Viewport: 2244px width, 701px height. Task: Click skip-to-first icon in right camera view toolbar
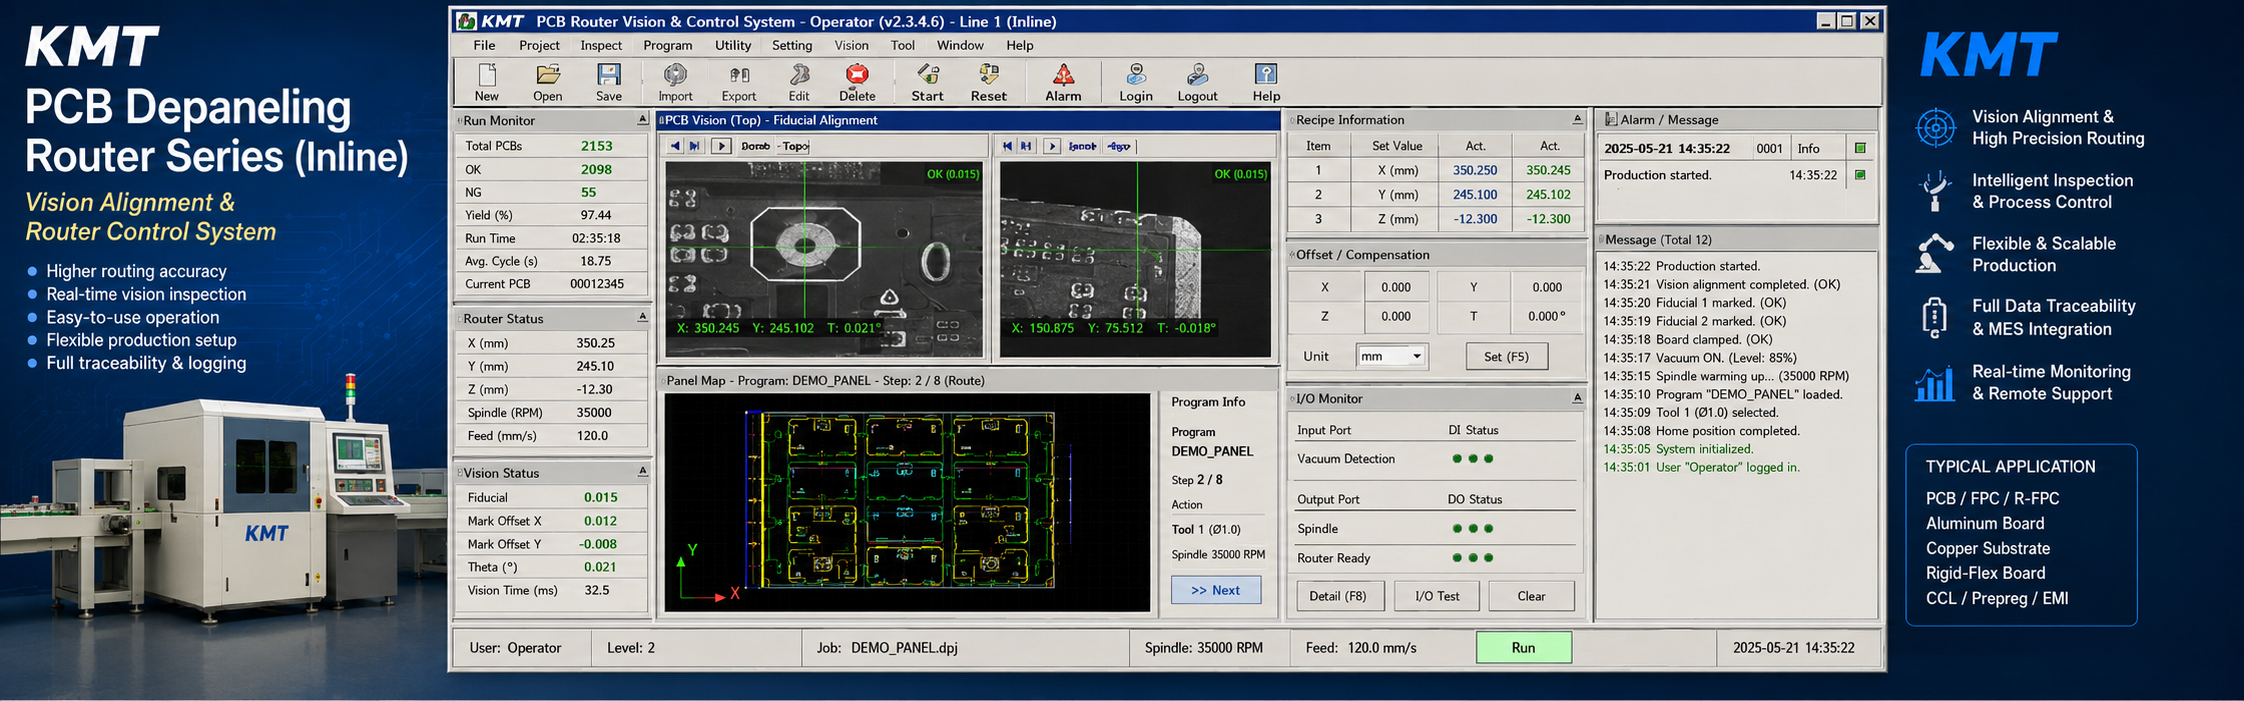1007,146
